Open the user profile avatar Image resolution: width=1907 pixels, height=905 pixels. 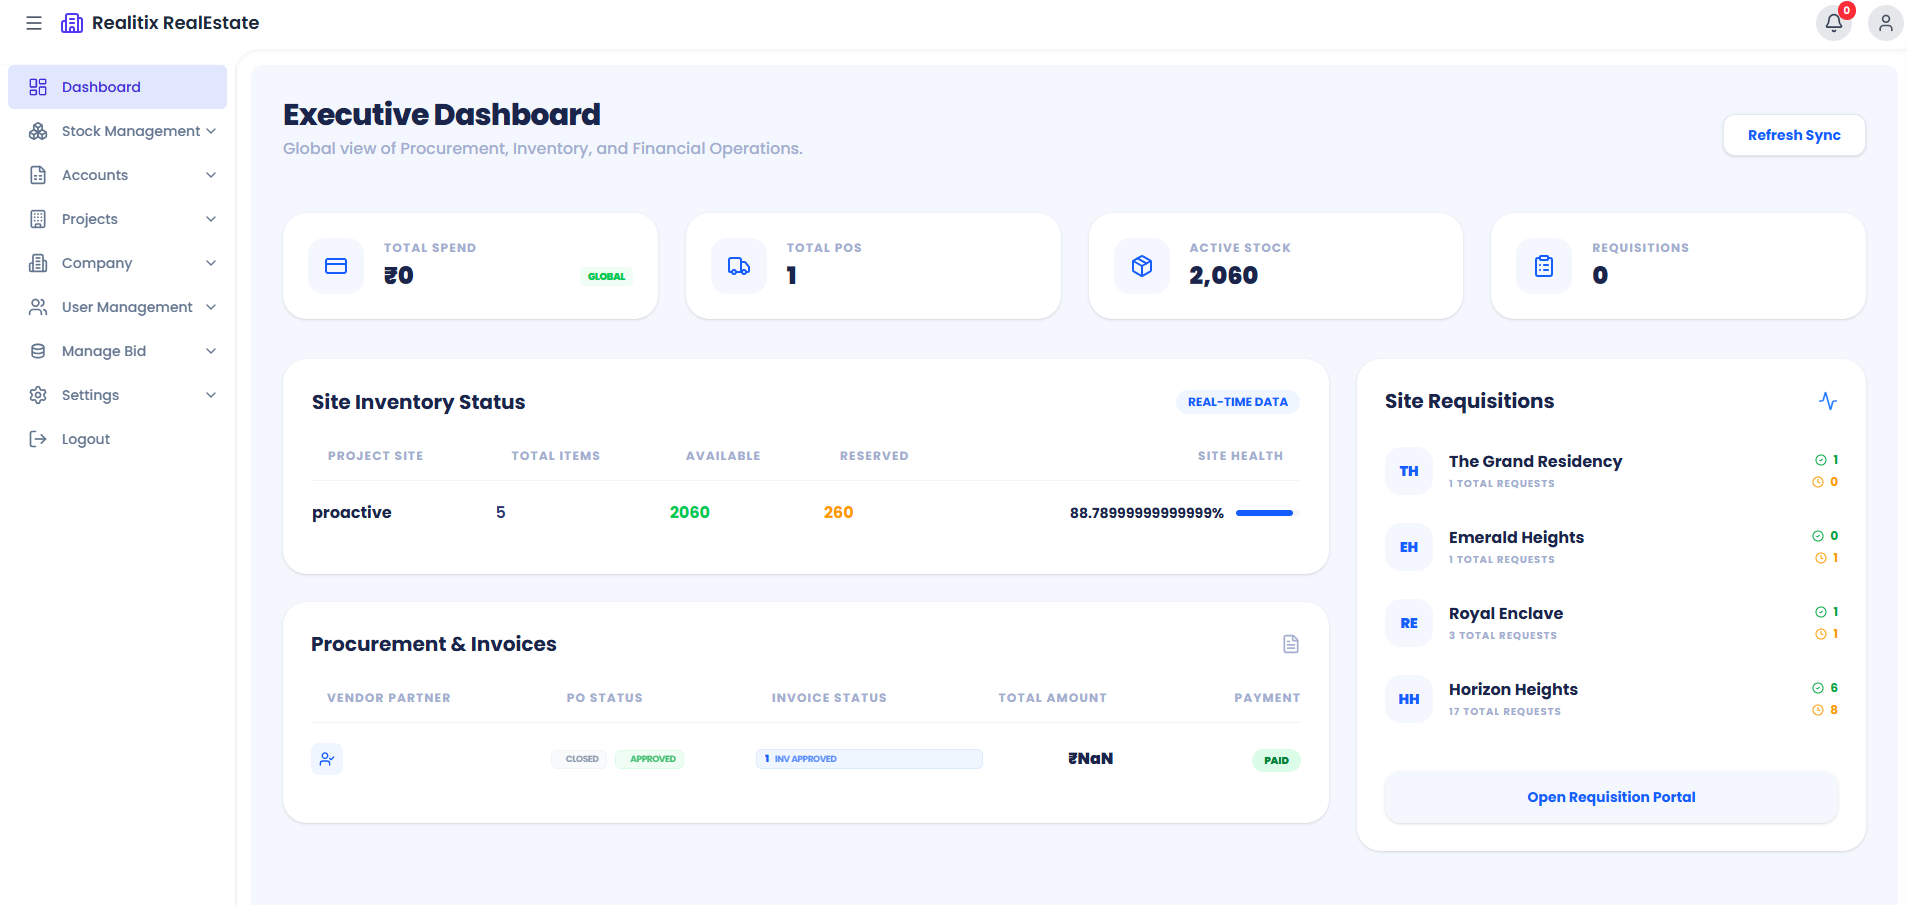pos(1885,23)
